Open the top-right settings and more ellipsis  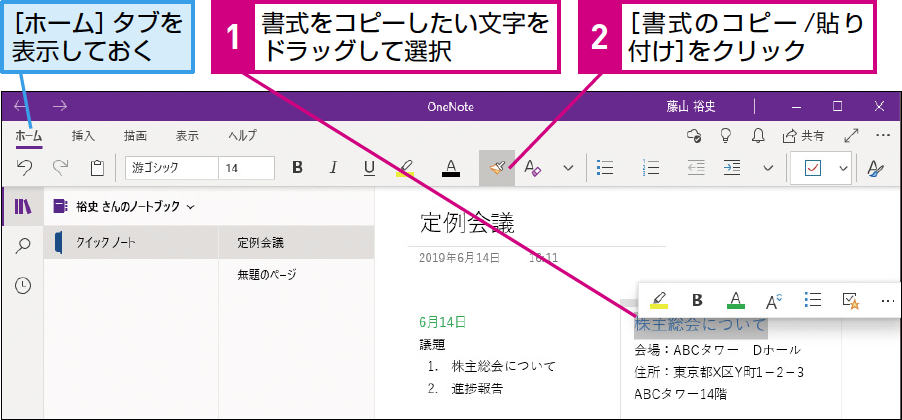tap(883, 135)
